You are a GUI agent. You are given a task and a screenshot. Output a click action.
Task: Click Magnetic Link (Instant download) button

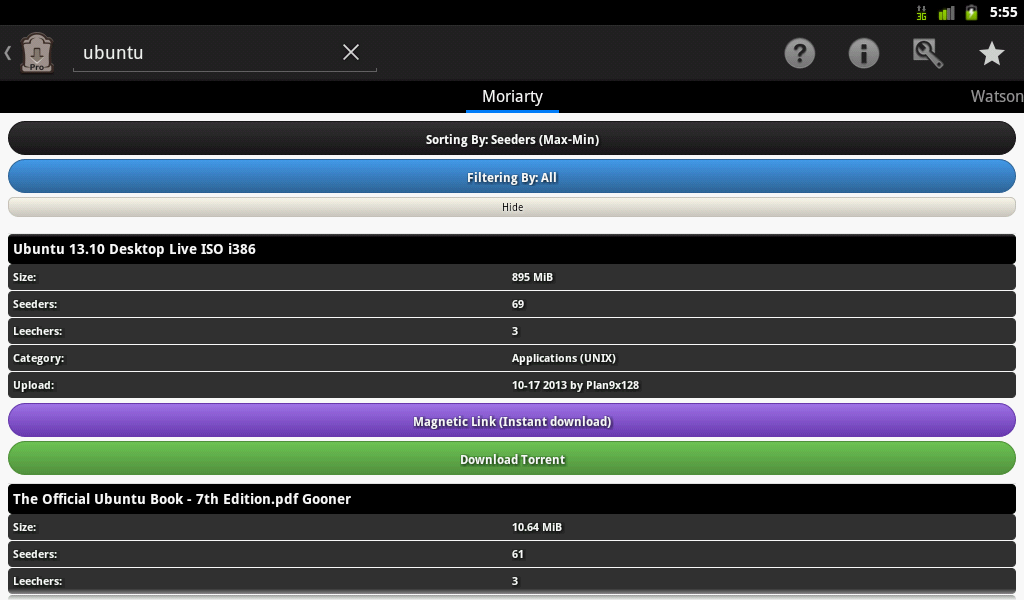[512, 421]
